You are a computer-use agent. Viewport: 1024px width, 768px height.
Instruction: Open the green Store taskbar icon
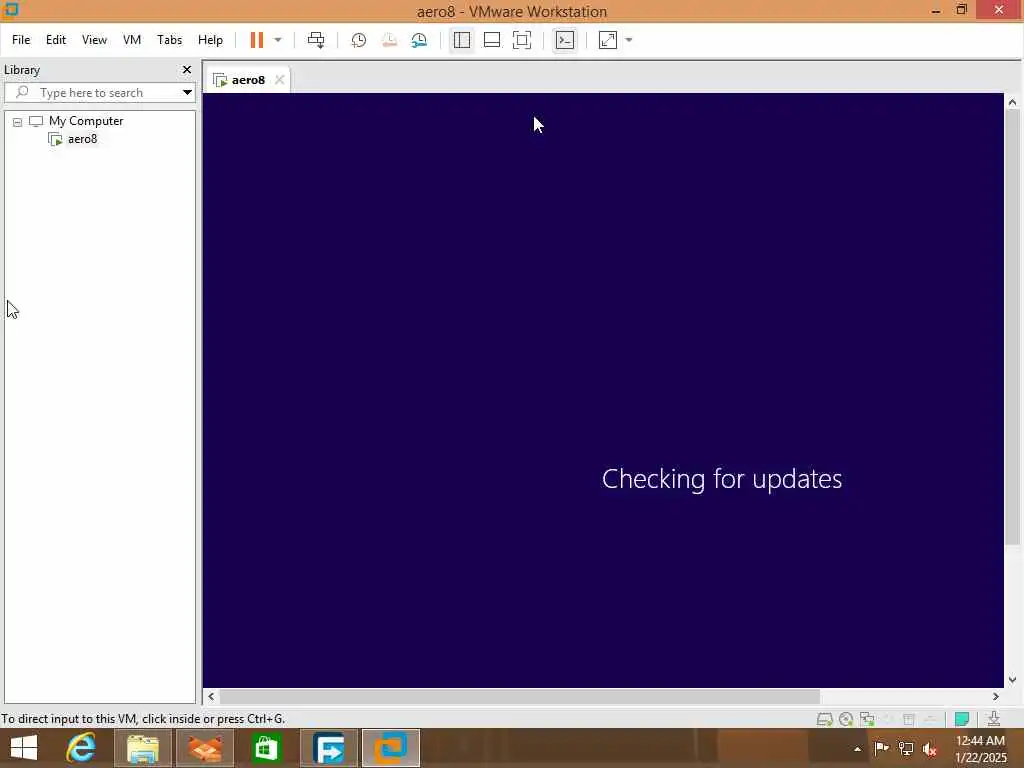266,748
